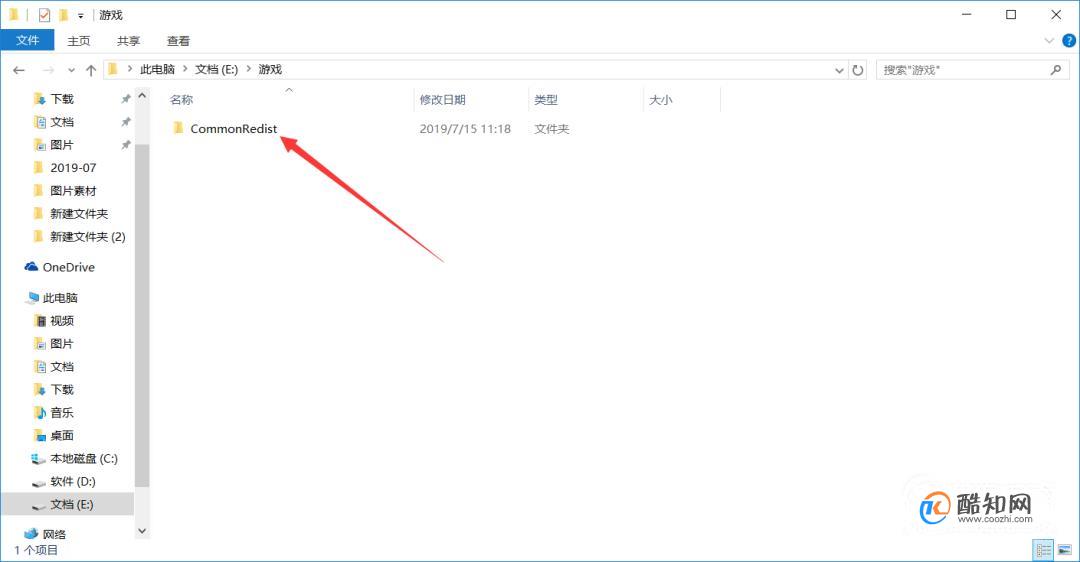Open 图片 under 此电脑
Viewport: 1080px width, 562px height.
point(62,344)
